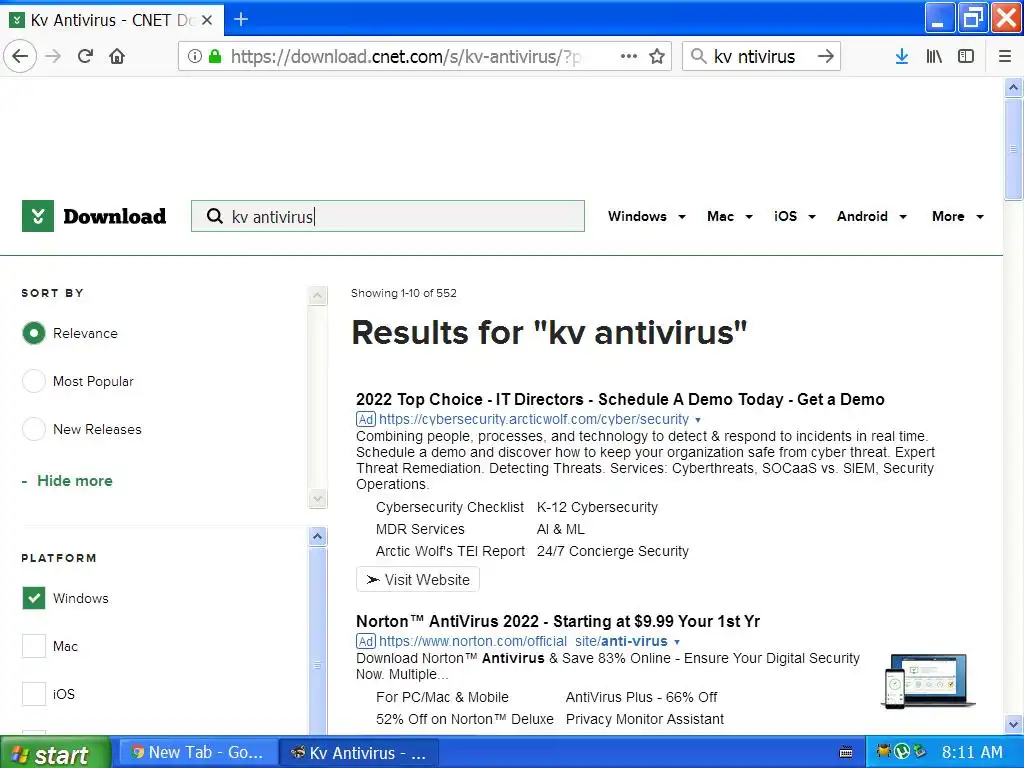Screen dimensions: 1024x768
Task: Click the Norton ad device thumbnail
Action: [927, 681]
